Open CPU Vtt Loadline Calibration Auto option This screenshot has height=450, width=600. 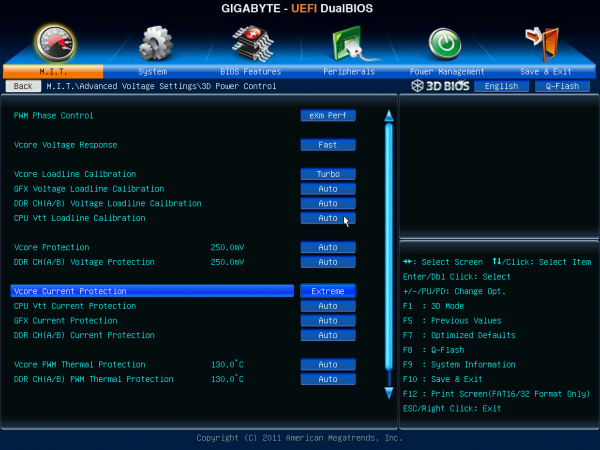click(328, 218)
